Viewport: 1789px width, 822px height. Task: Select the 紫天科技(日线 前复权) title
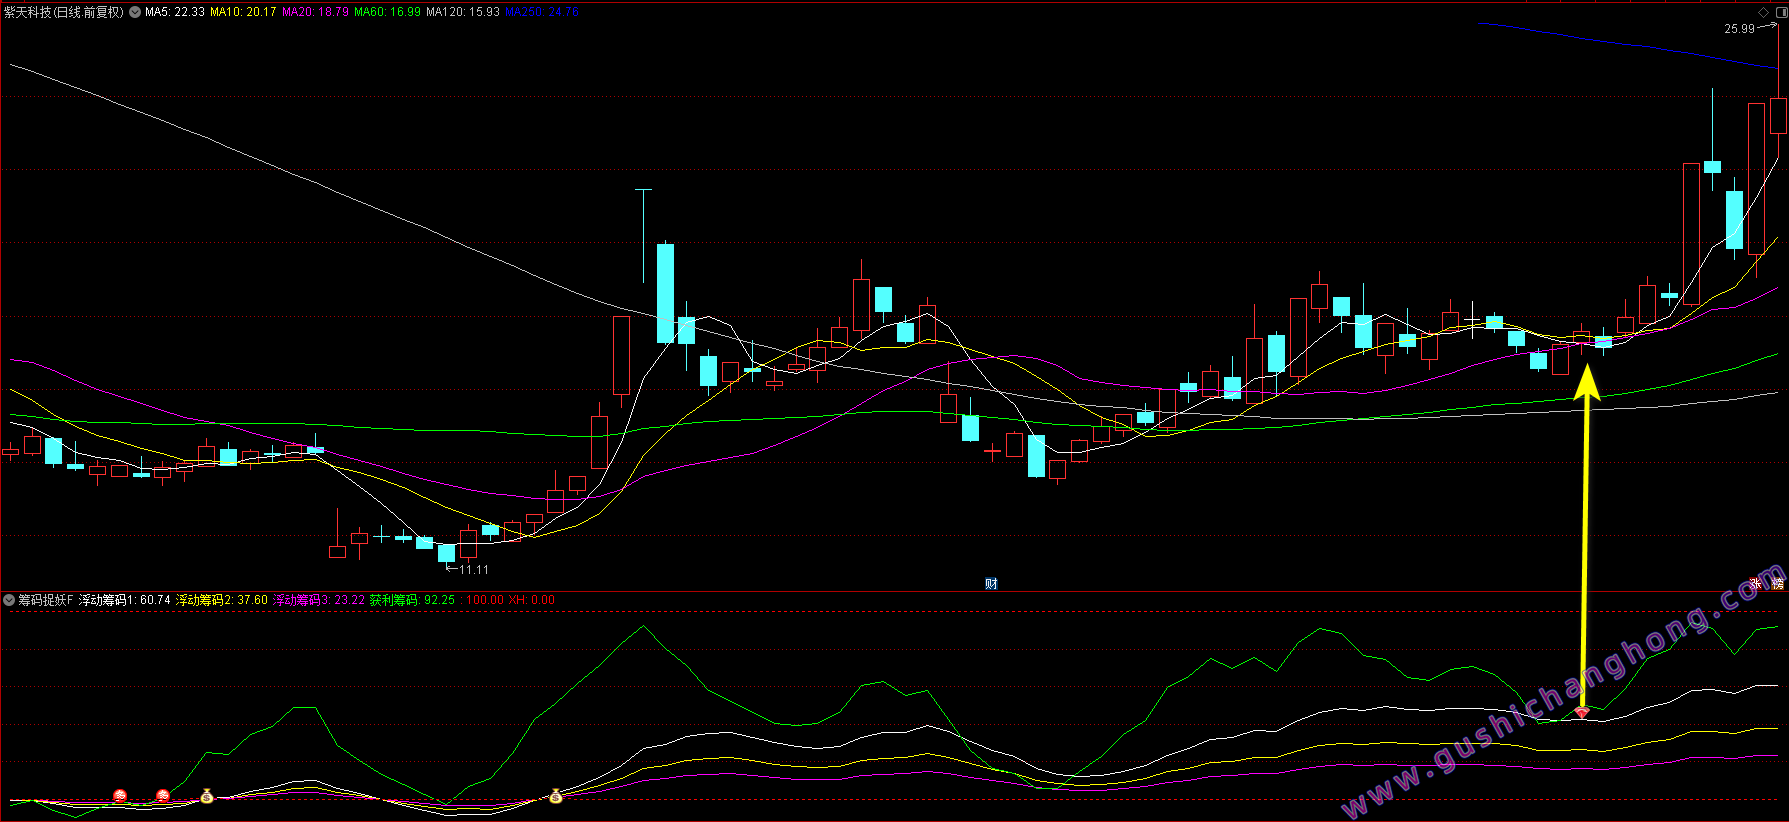pyautogui.click(x=64, y=12)
